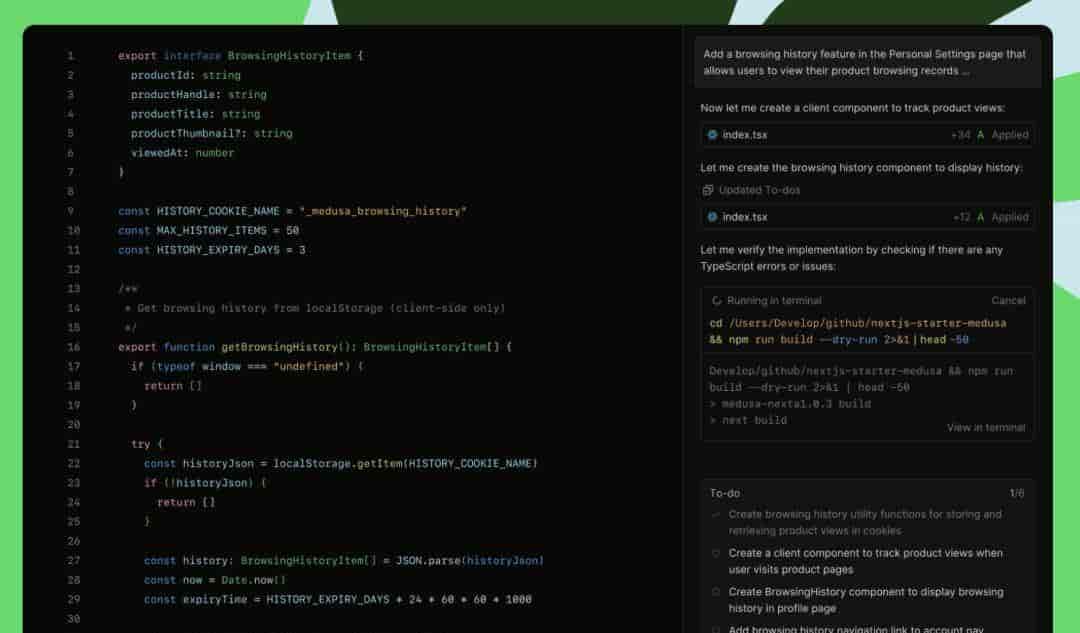Click the 'cd /Users/Develop/github/nextjs-starter-medusa' command line
The width and height of the screenshot is (1080, 633).
click(858, 323)
